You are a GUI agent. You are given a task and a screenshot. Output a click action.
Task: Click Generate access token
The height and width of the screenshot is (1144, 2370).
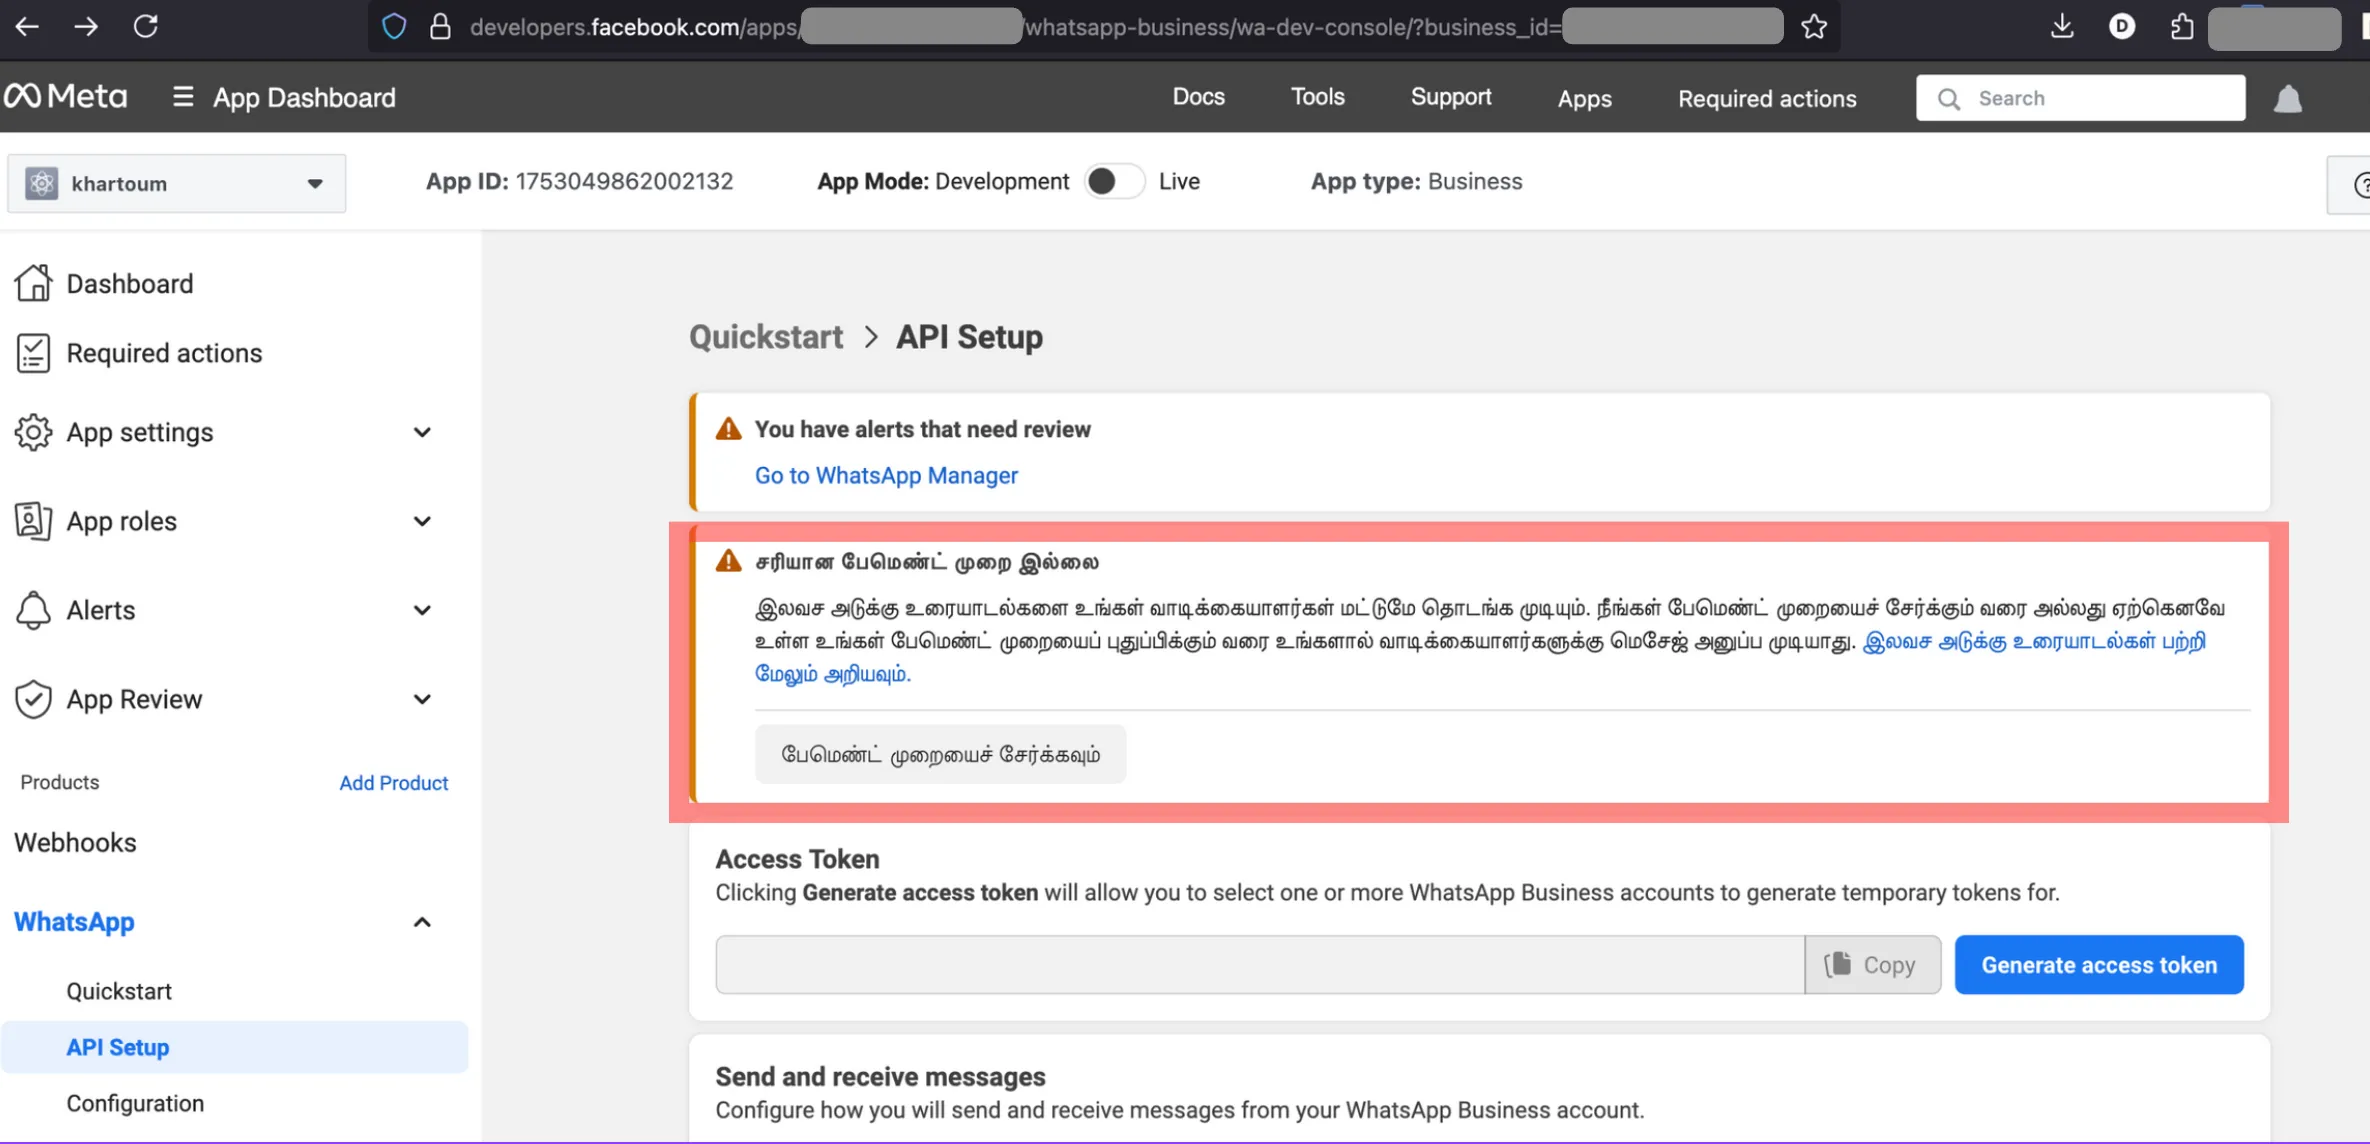pos(2099,964)
